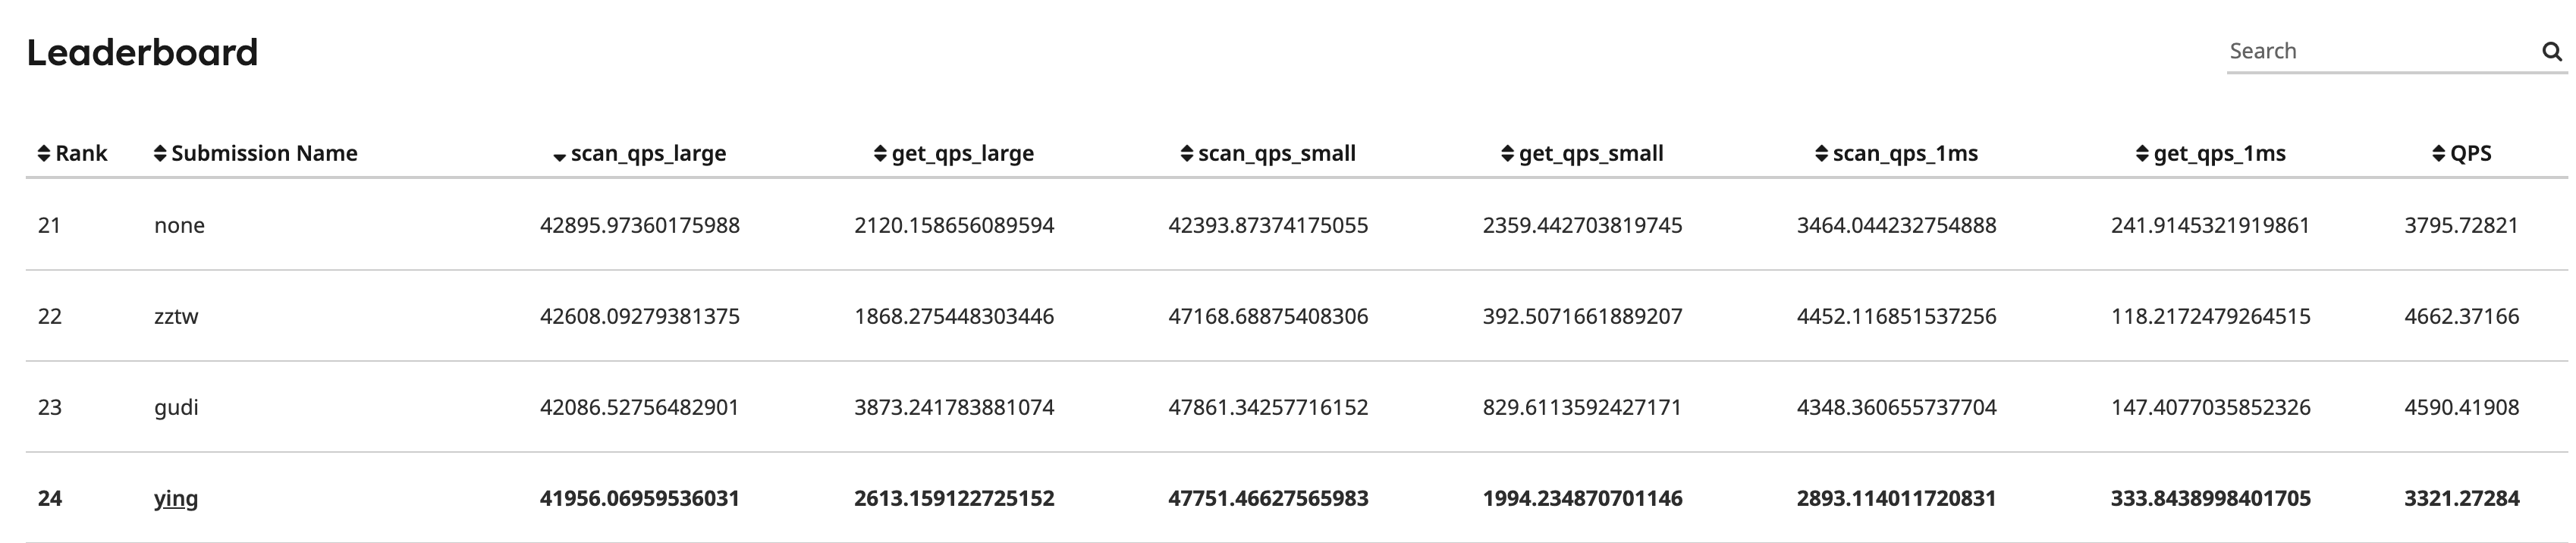Viewport: 2576px width, 543px height.
Task: Click sort arrows icon beside get_qps_large
Action: coord(880,154)
